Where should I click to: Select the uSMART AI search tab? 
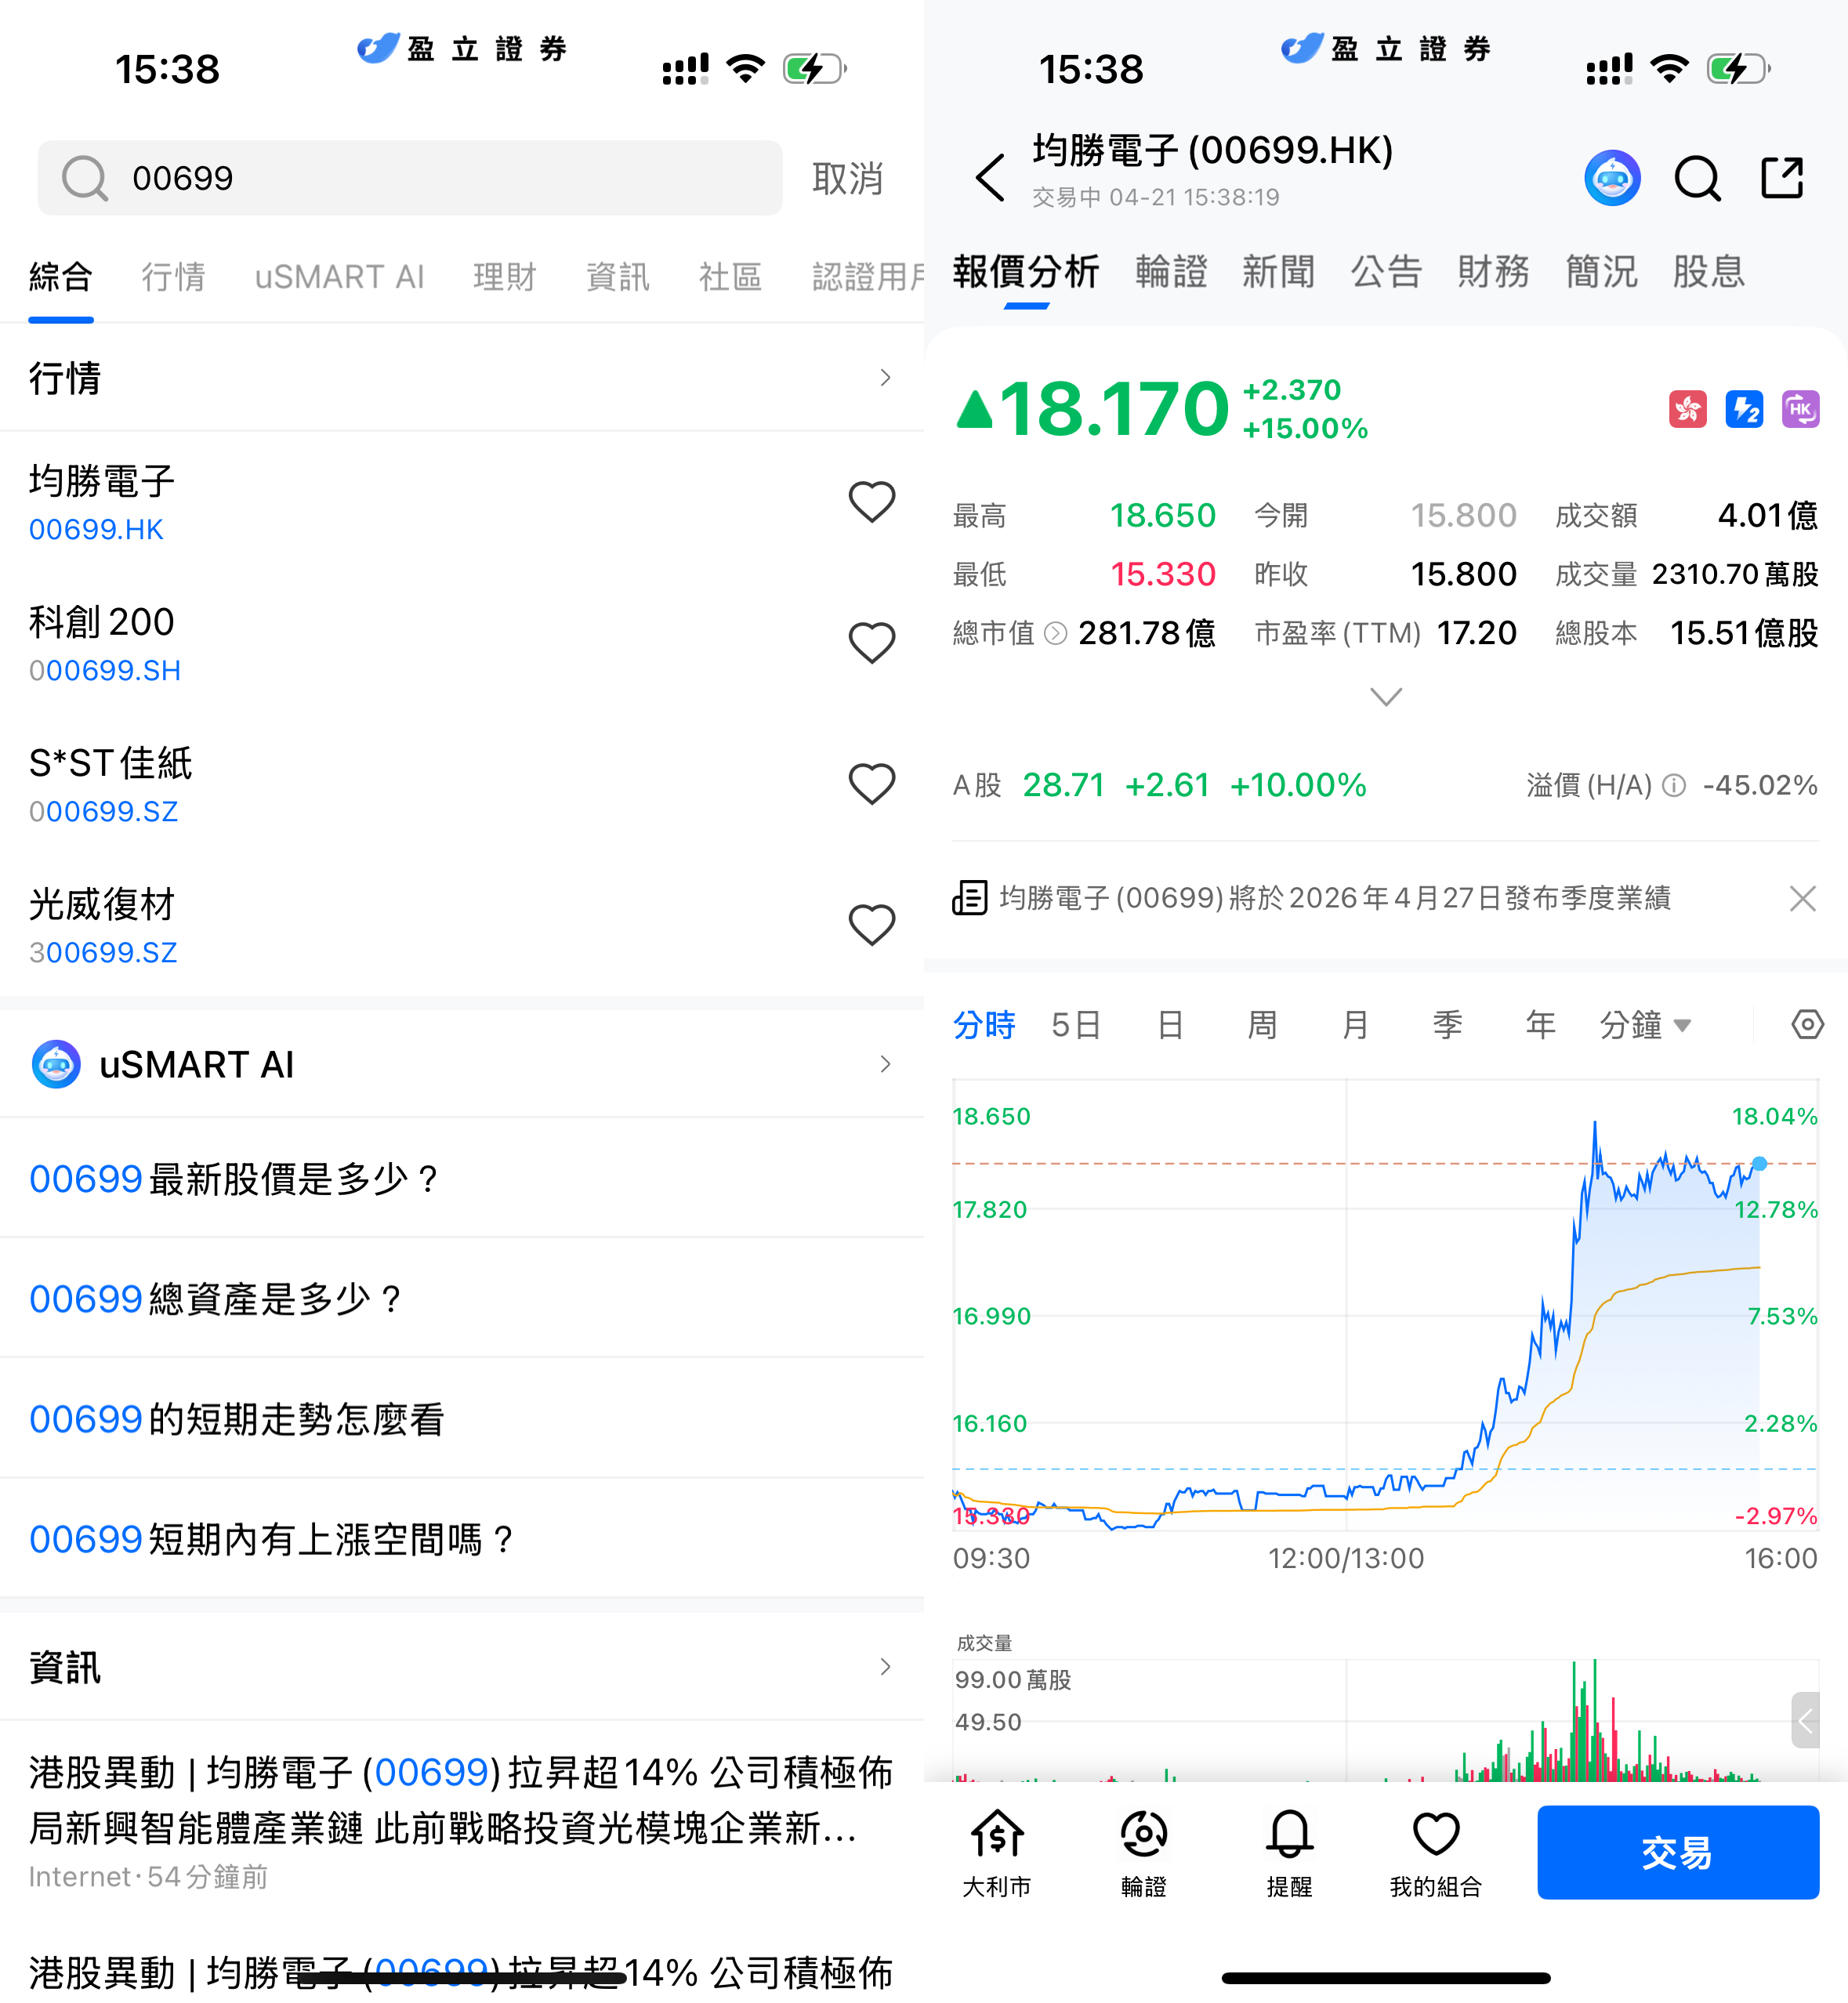coord(339,277)
